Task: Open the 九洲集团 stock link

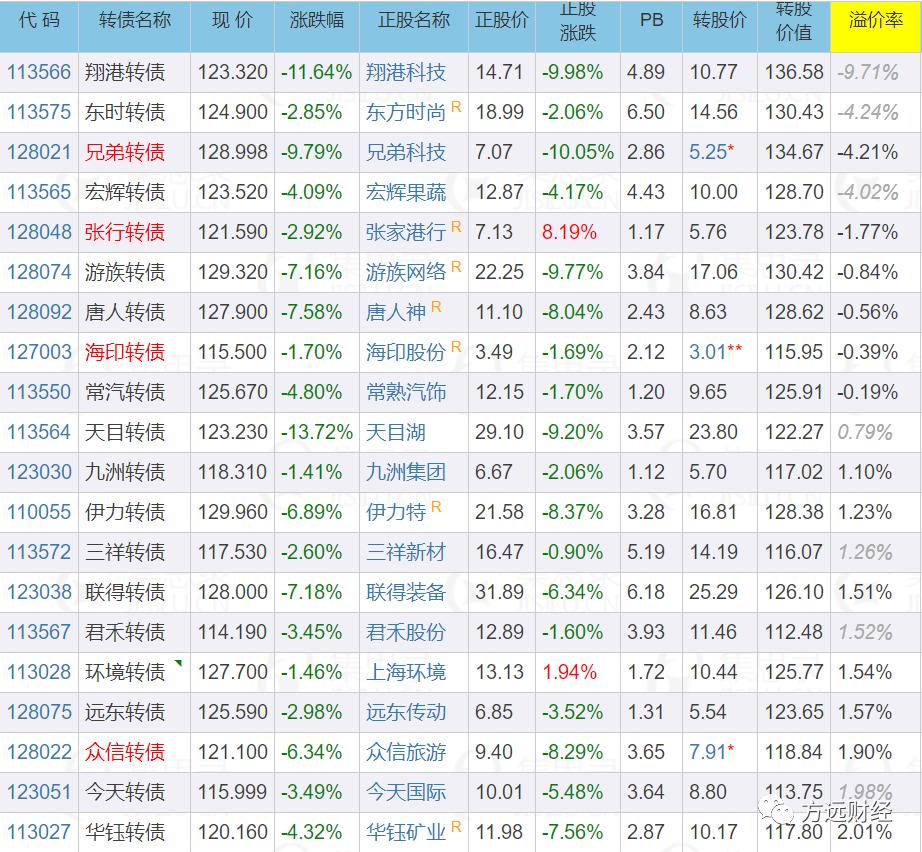Action: point(406,472)
